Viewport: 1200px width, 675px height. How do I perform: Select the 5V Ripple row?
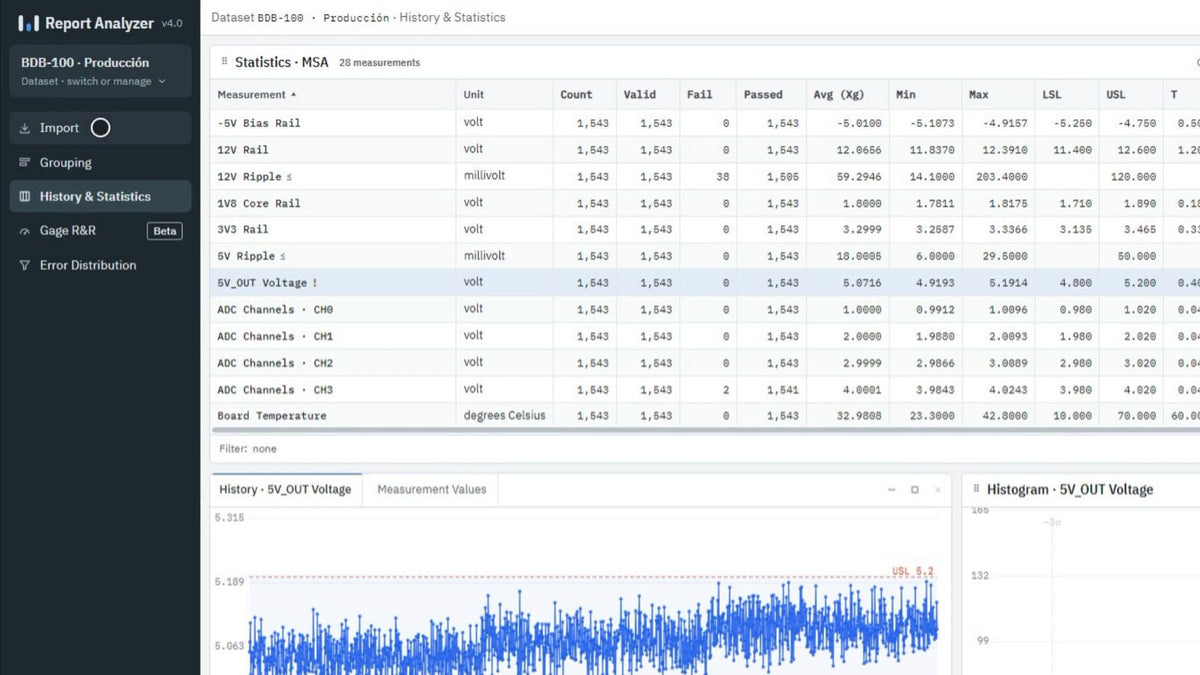click(705, 256)
